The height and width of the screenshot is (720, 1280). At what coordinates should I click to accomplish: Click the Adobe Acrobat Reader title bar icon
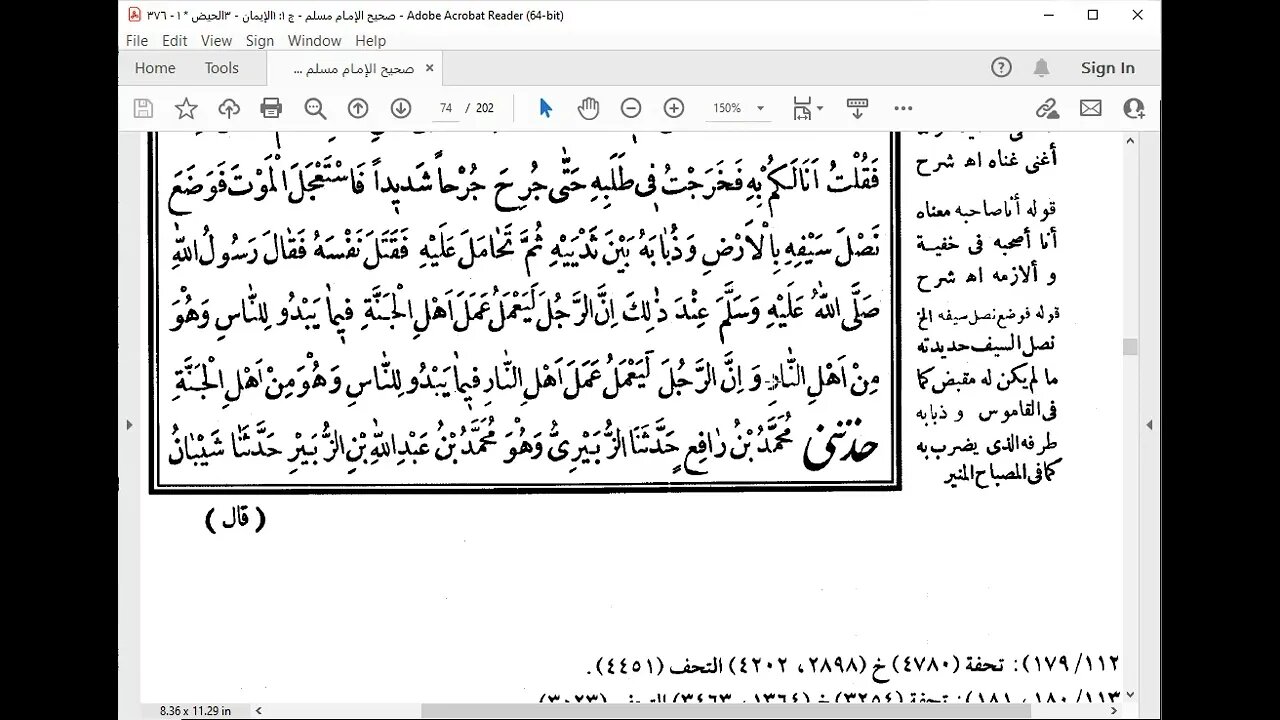pos(135,15)
